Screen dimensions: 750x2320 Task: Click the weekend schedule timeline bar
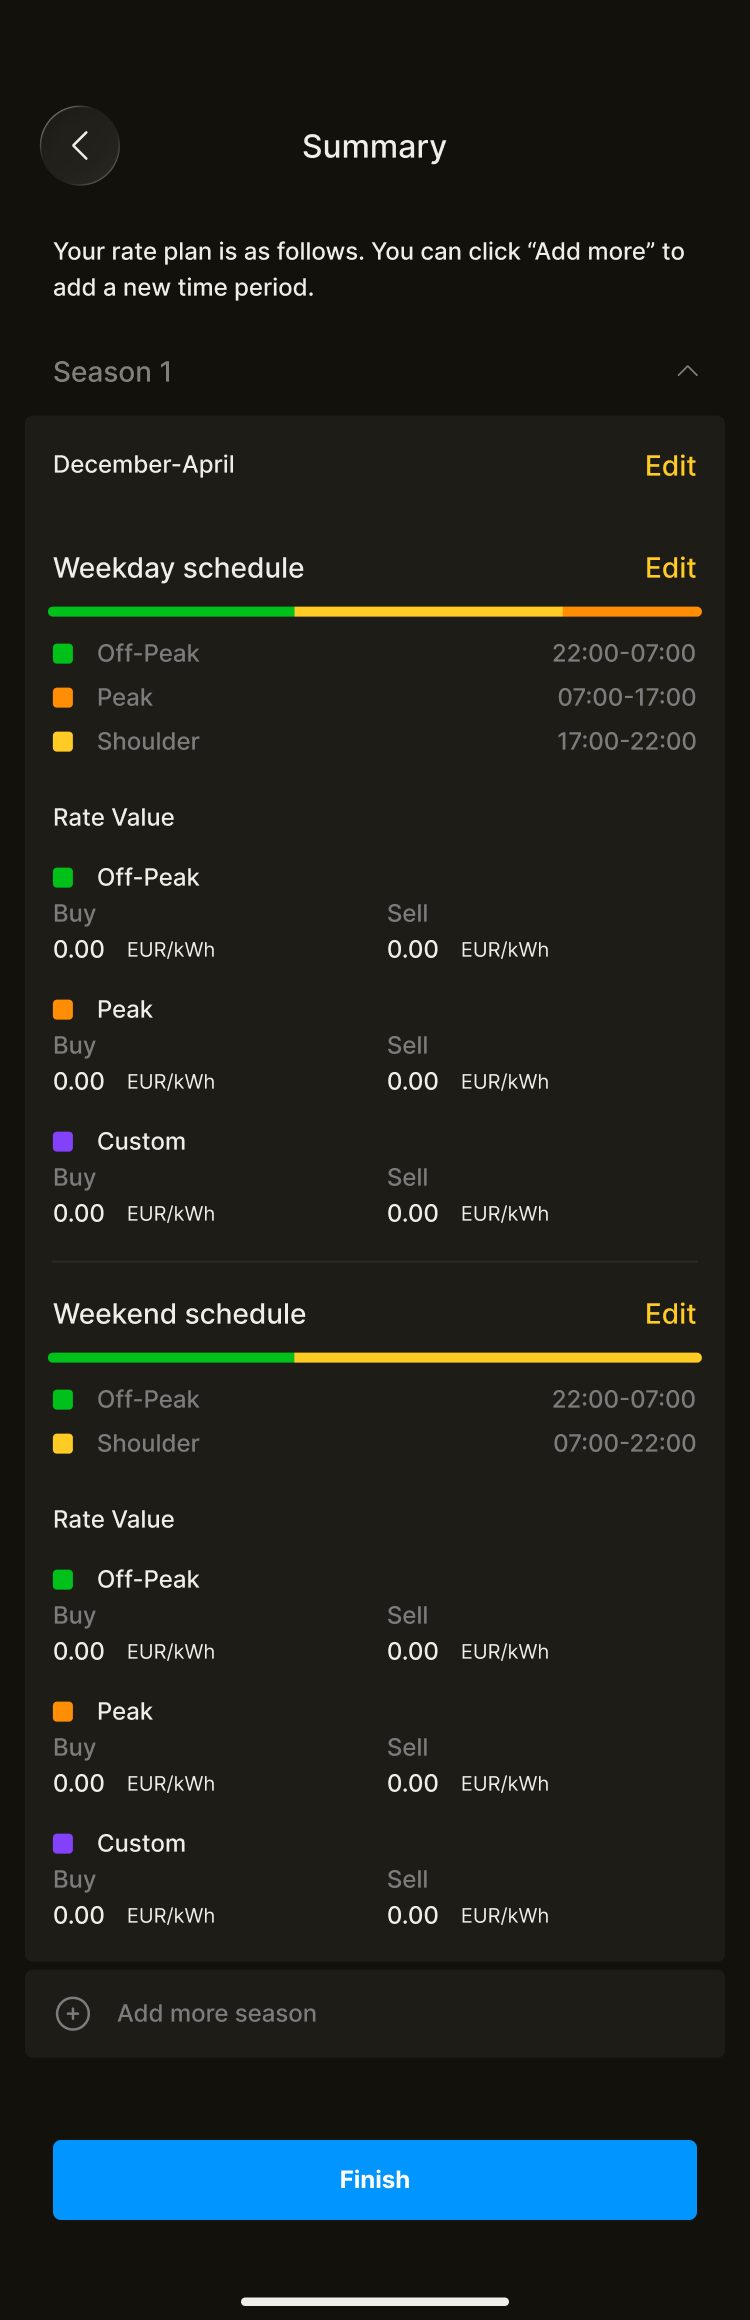pos(375,1357)
